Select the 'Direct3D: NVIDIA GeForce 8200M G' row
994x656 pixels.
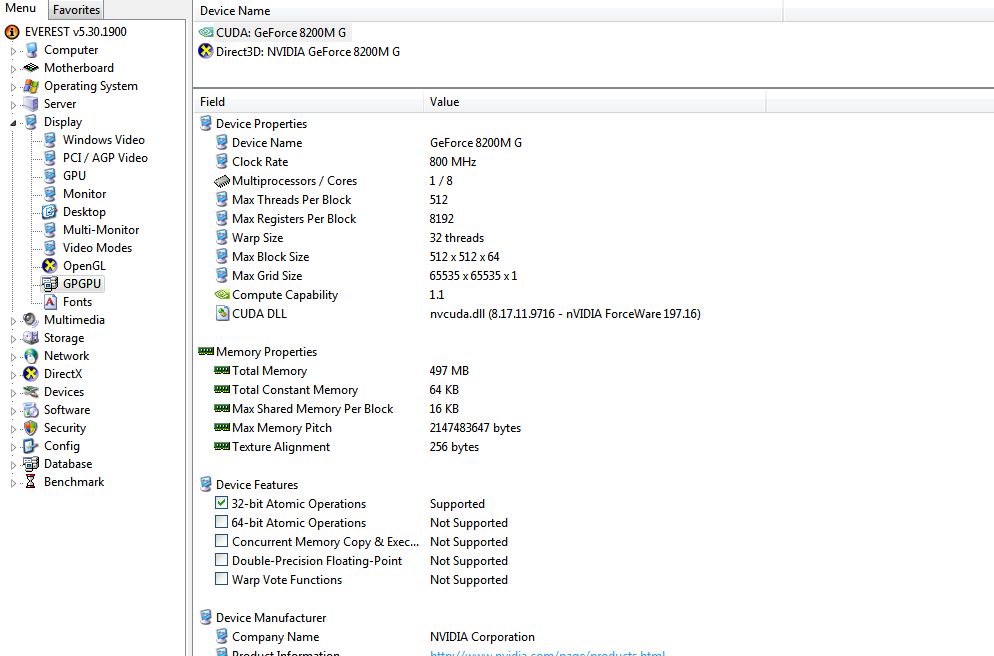coord(307,51)
